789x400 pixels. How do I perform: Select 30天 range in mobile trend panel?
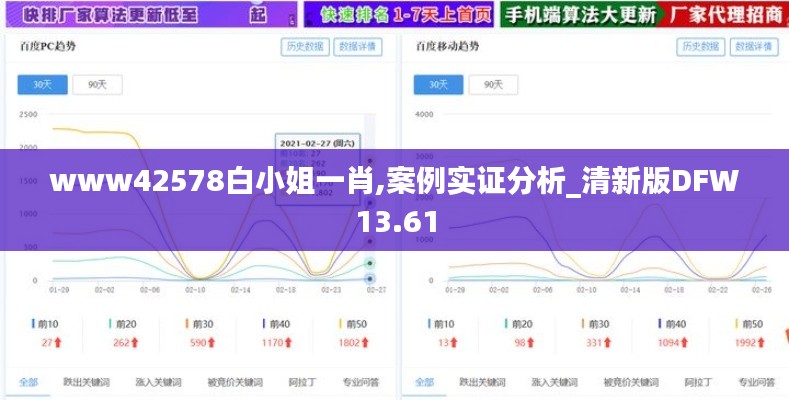(438, 85)
